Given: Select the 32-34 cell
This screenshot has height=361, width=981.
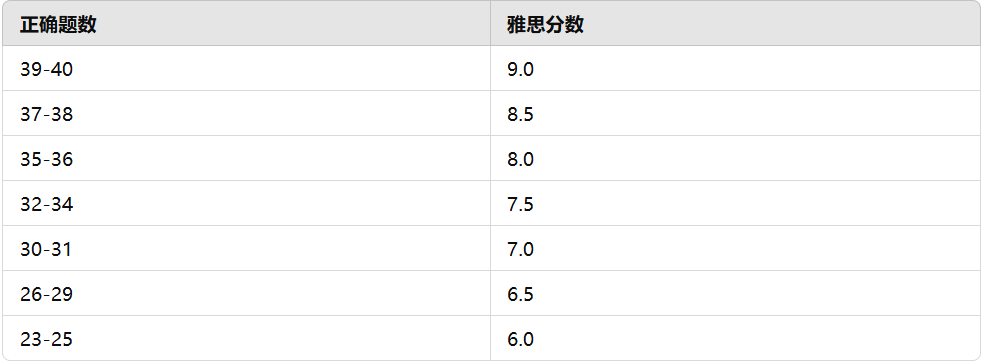Looking at the screenshot, I should (246, 203).
